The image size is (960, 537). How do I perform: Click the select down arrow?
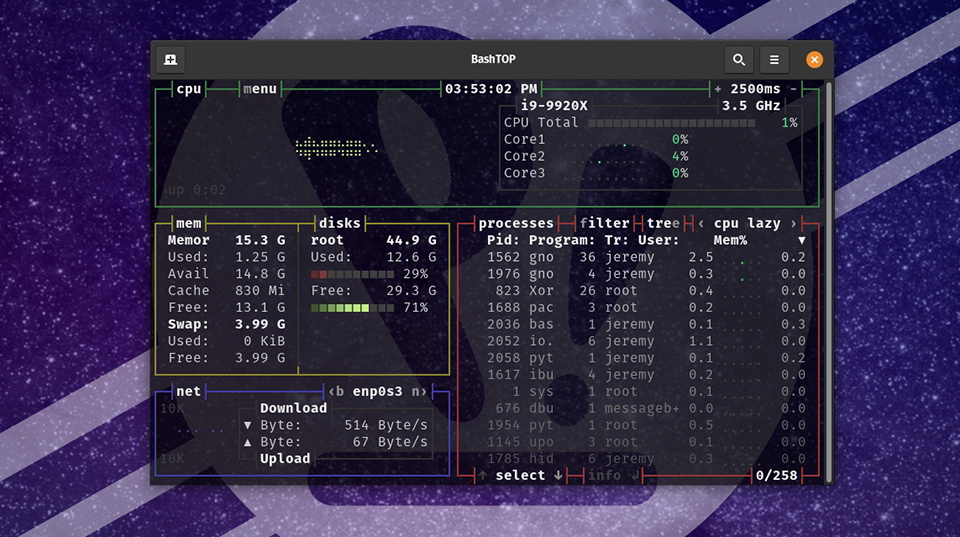[x=558, y=475]
